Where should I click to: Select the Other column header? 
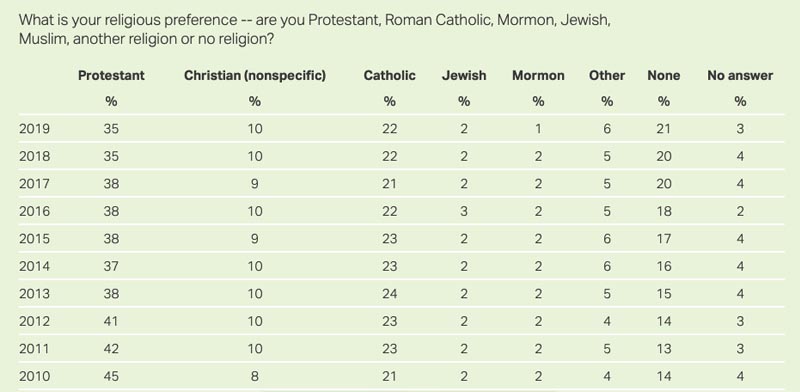(607, 76)
